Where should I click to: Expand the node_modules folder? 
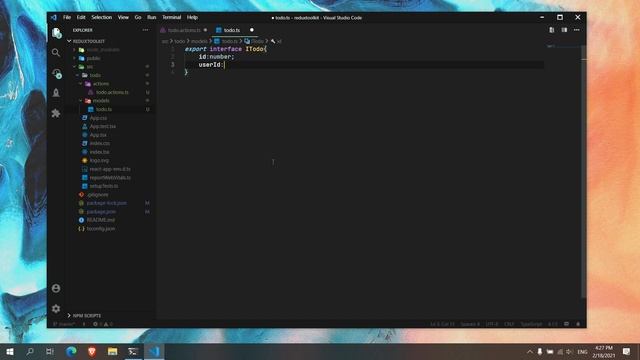click(x=75, y=50)
